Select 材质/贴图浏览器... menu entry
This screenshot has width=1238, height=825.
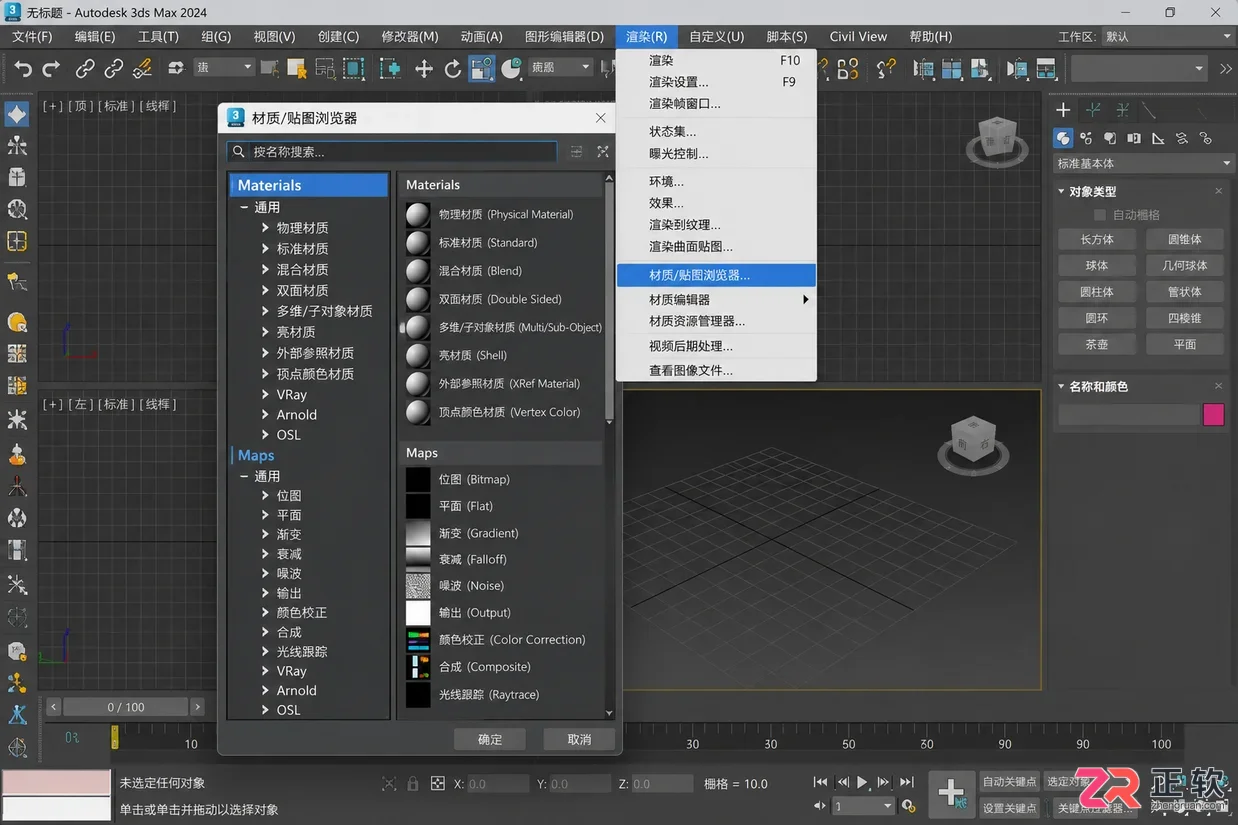click(716, 275)
